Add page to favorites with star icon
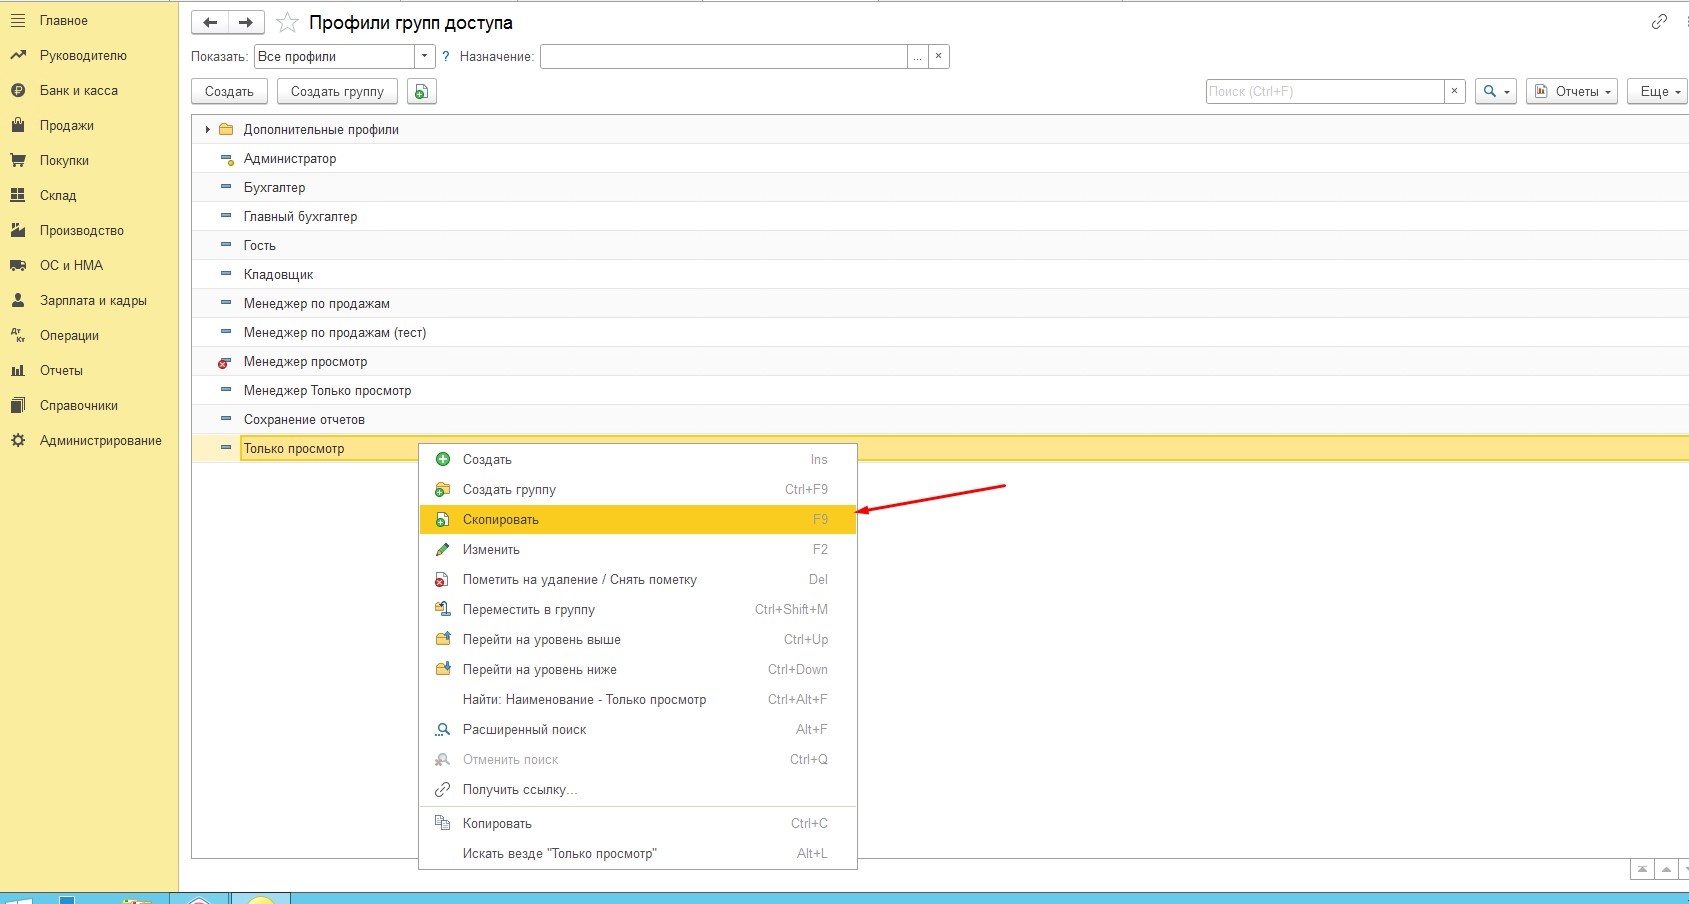 pos(287,22)
